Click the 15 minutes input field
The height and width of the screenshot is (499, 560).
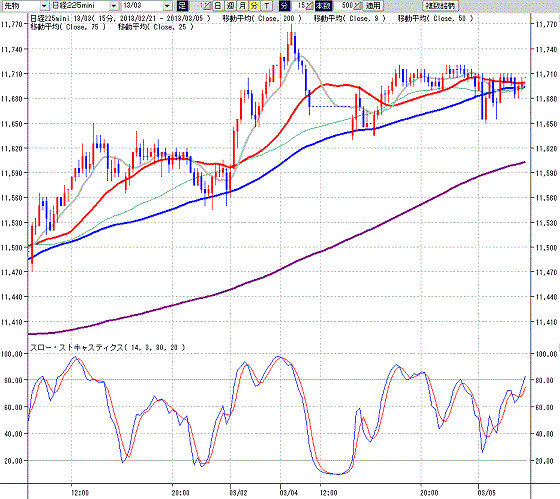[x=298, y=6]
